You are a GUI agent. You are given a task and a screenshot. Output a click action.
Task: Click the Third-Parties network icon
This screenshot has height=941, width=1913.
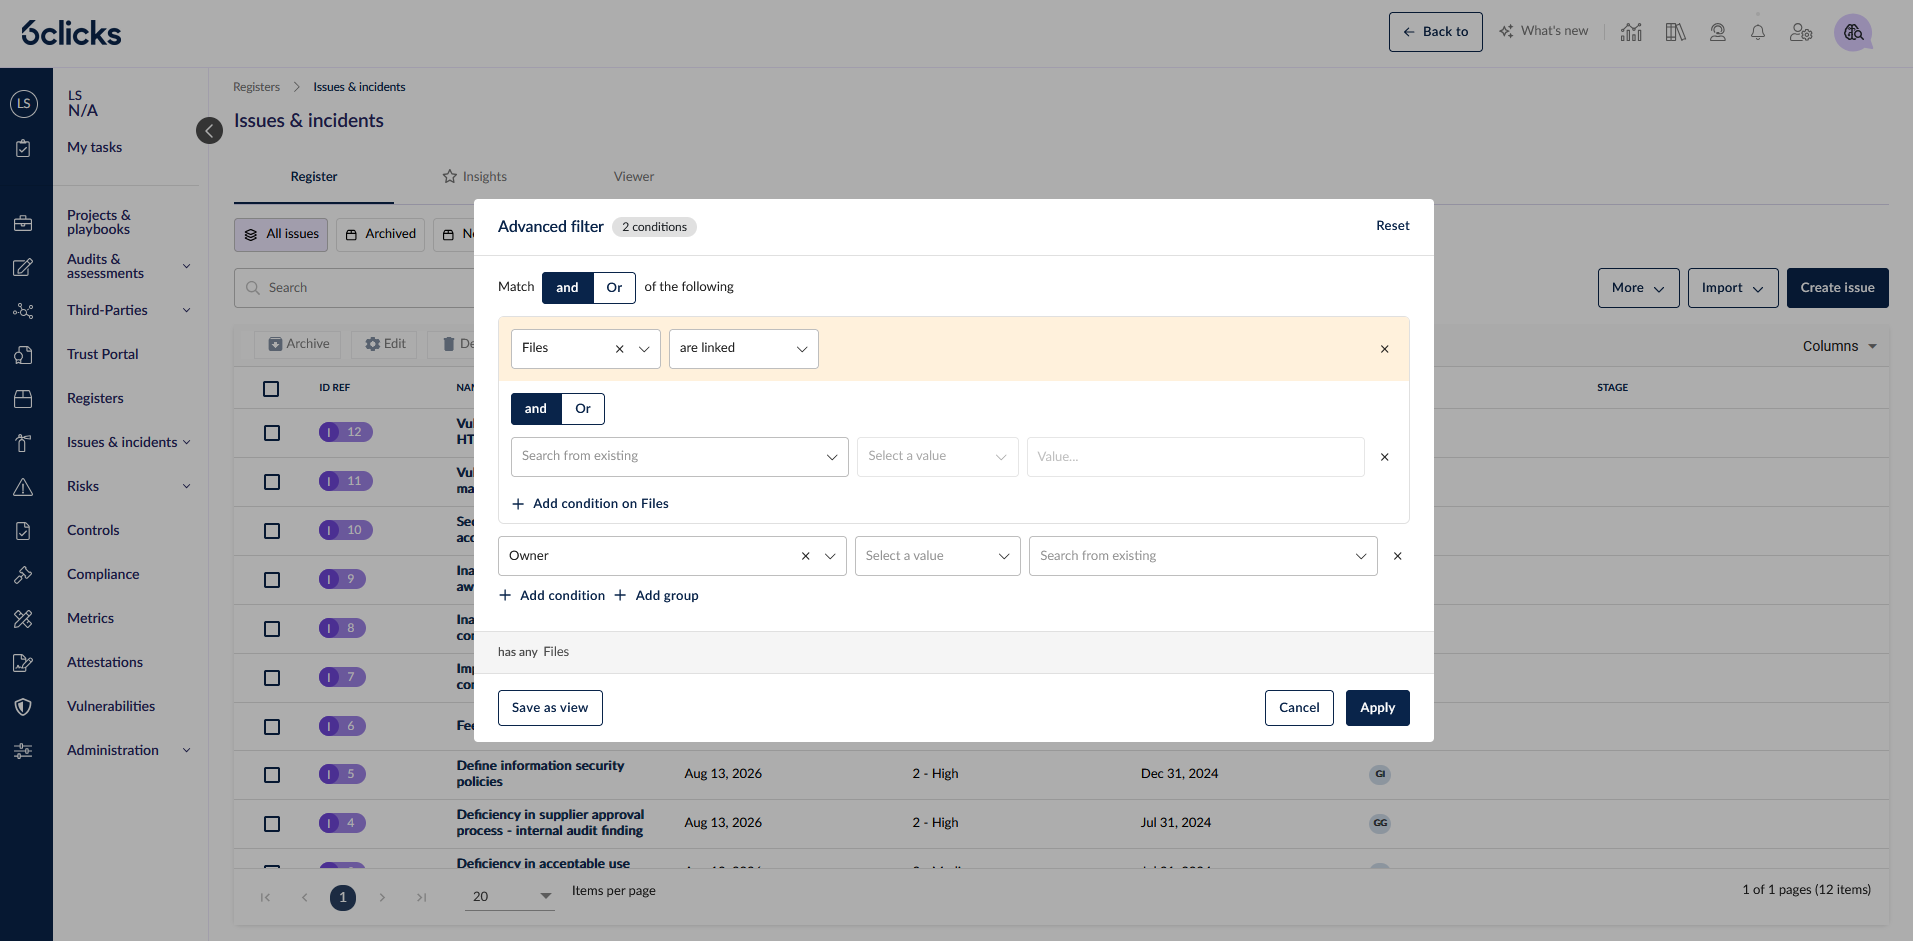(x=23, y=311)
